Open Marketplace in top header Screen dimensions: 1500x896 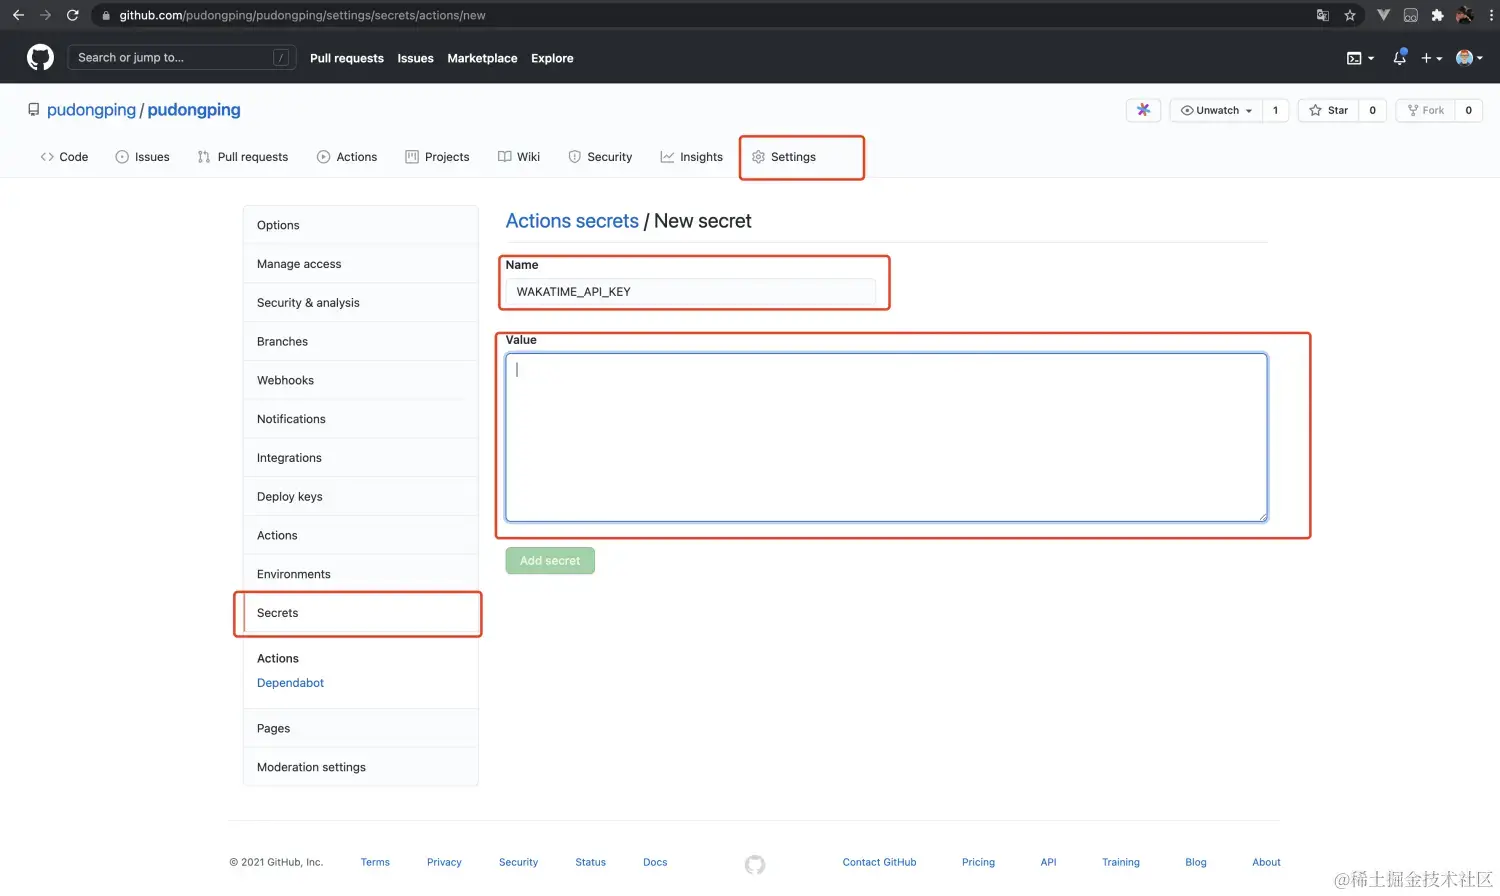482,58
